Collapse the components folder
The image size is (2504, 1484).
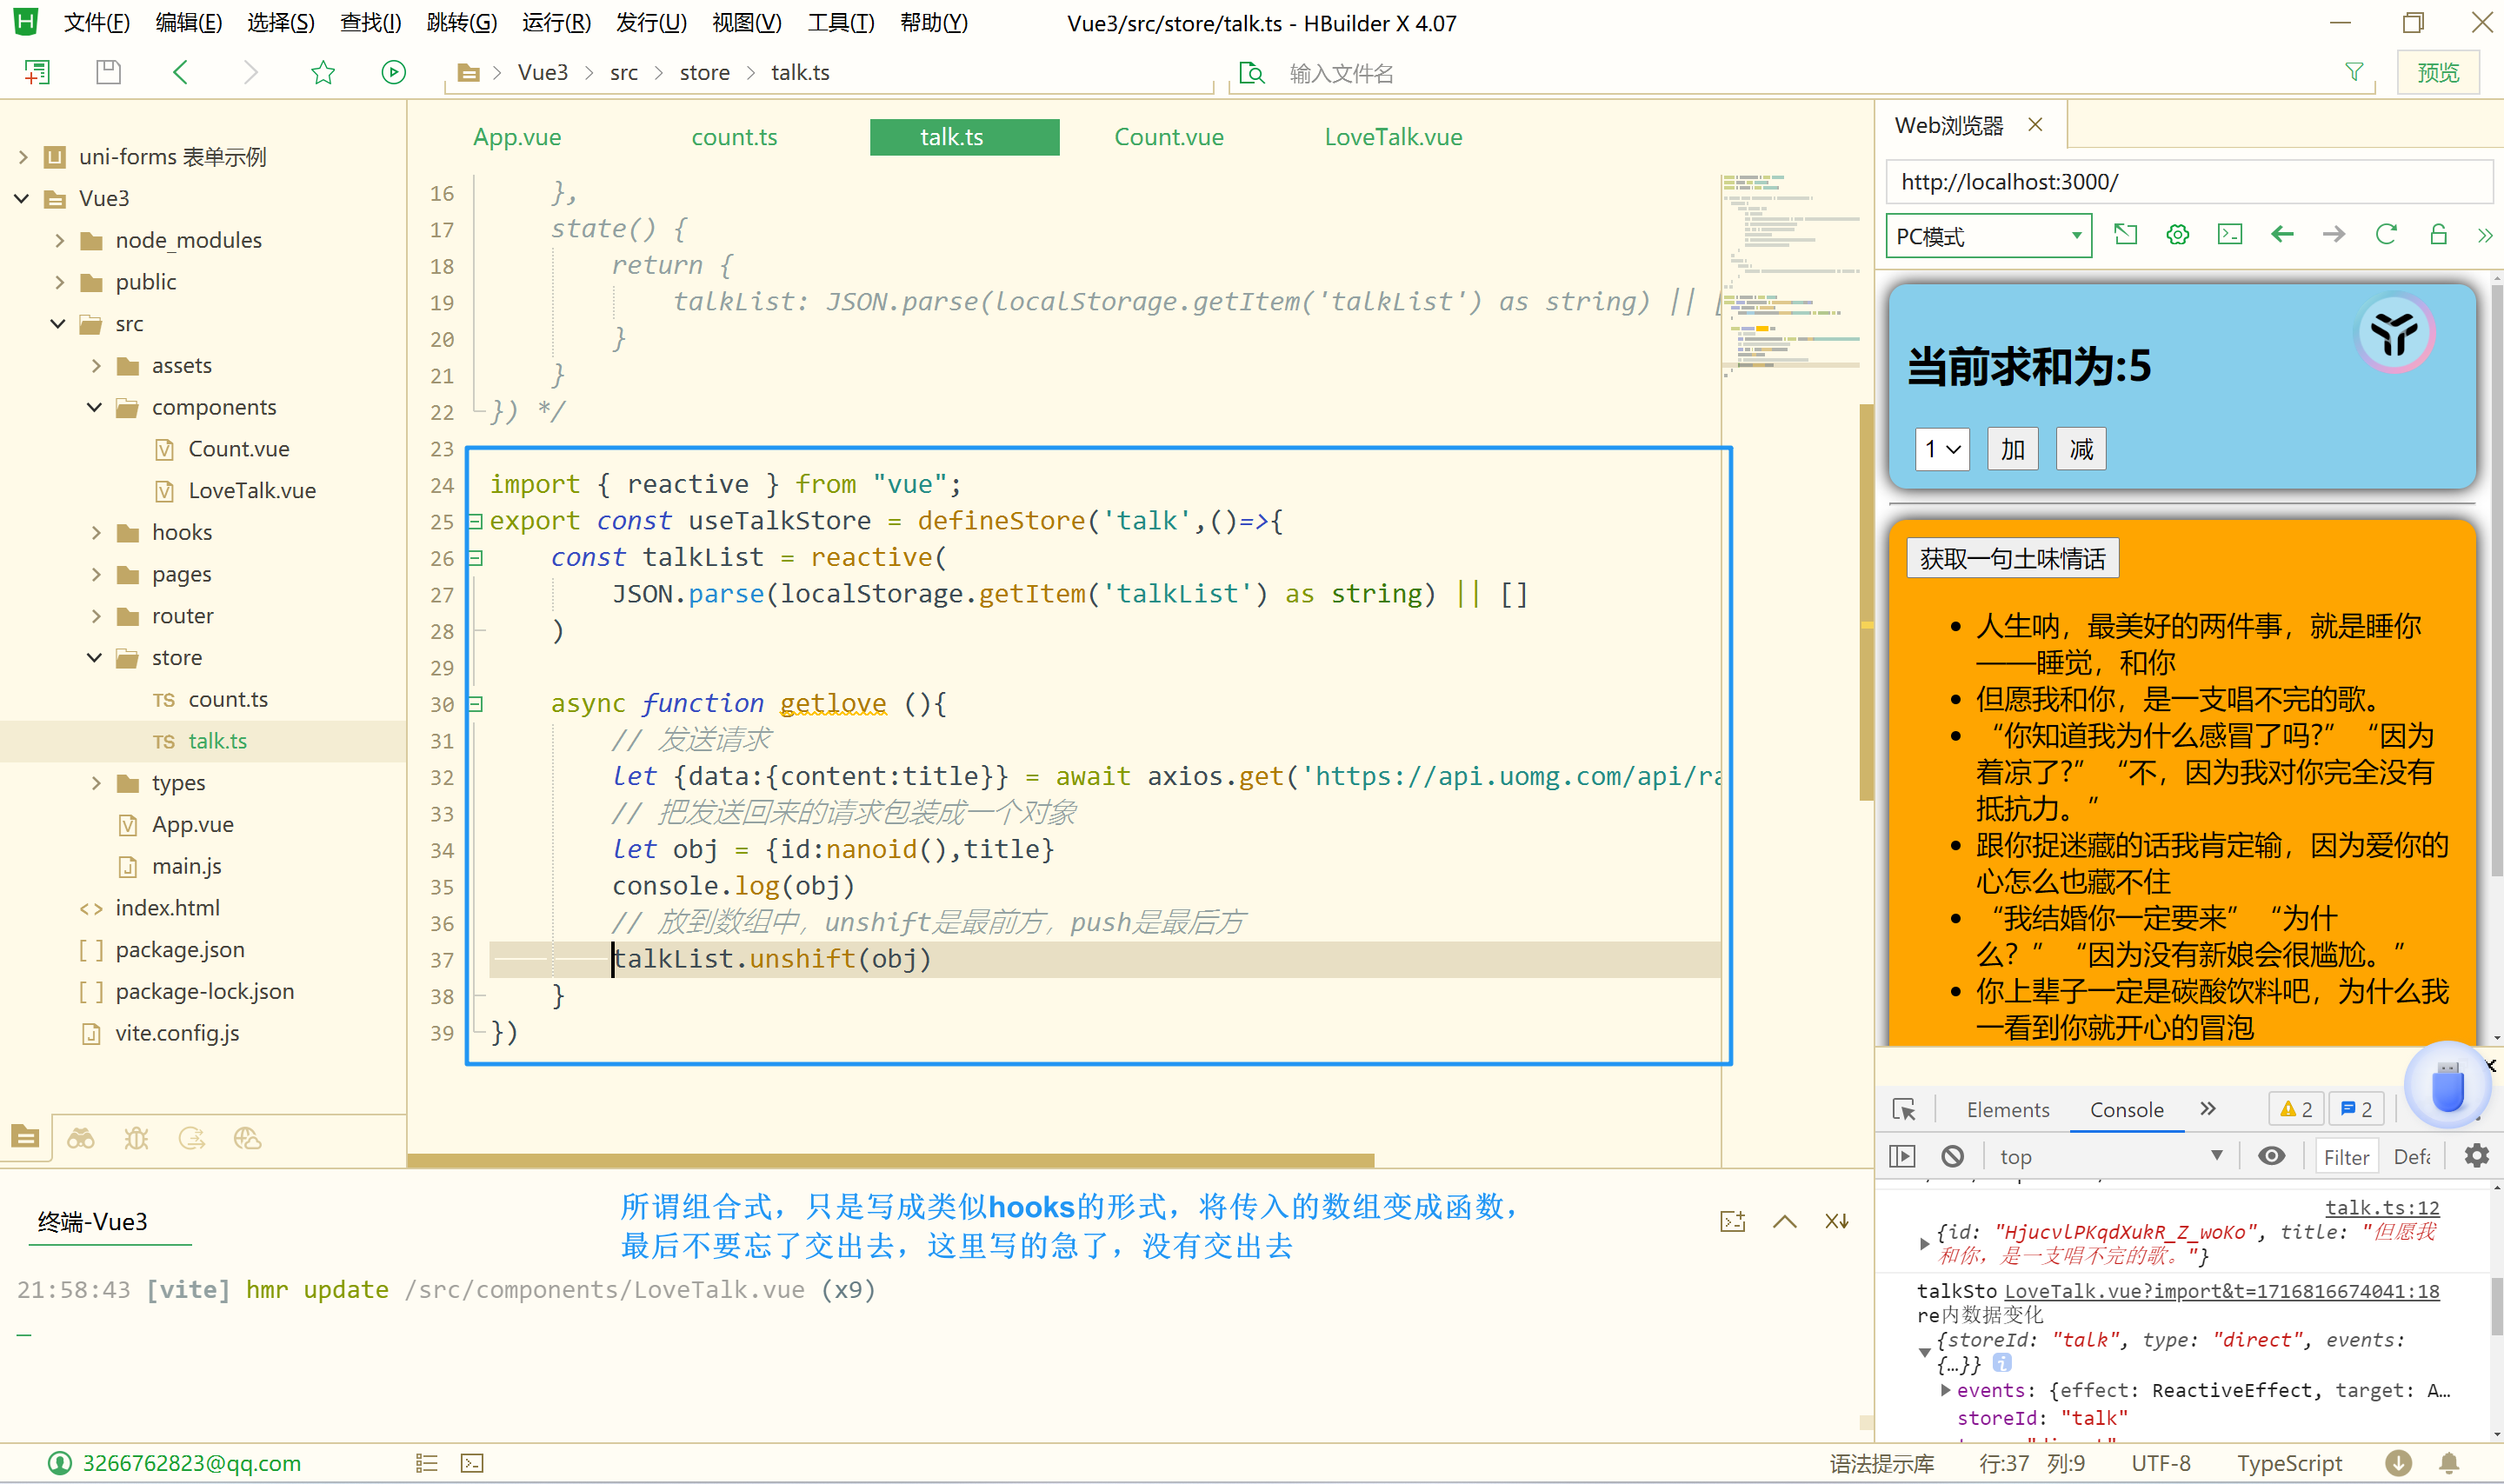[95, 407]
